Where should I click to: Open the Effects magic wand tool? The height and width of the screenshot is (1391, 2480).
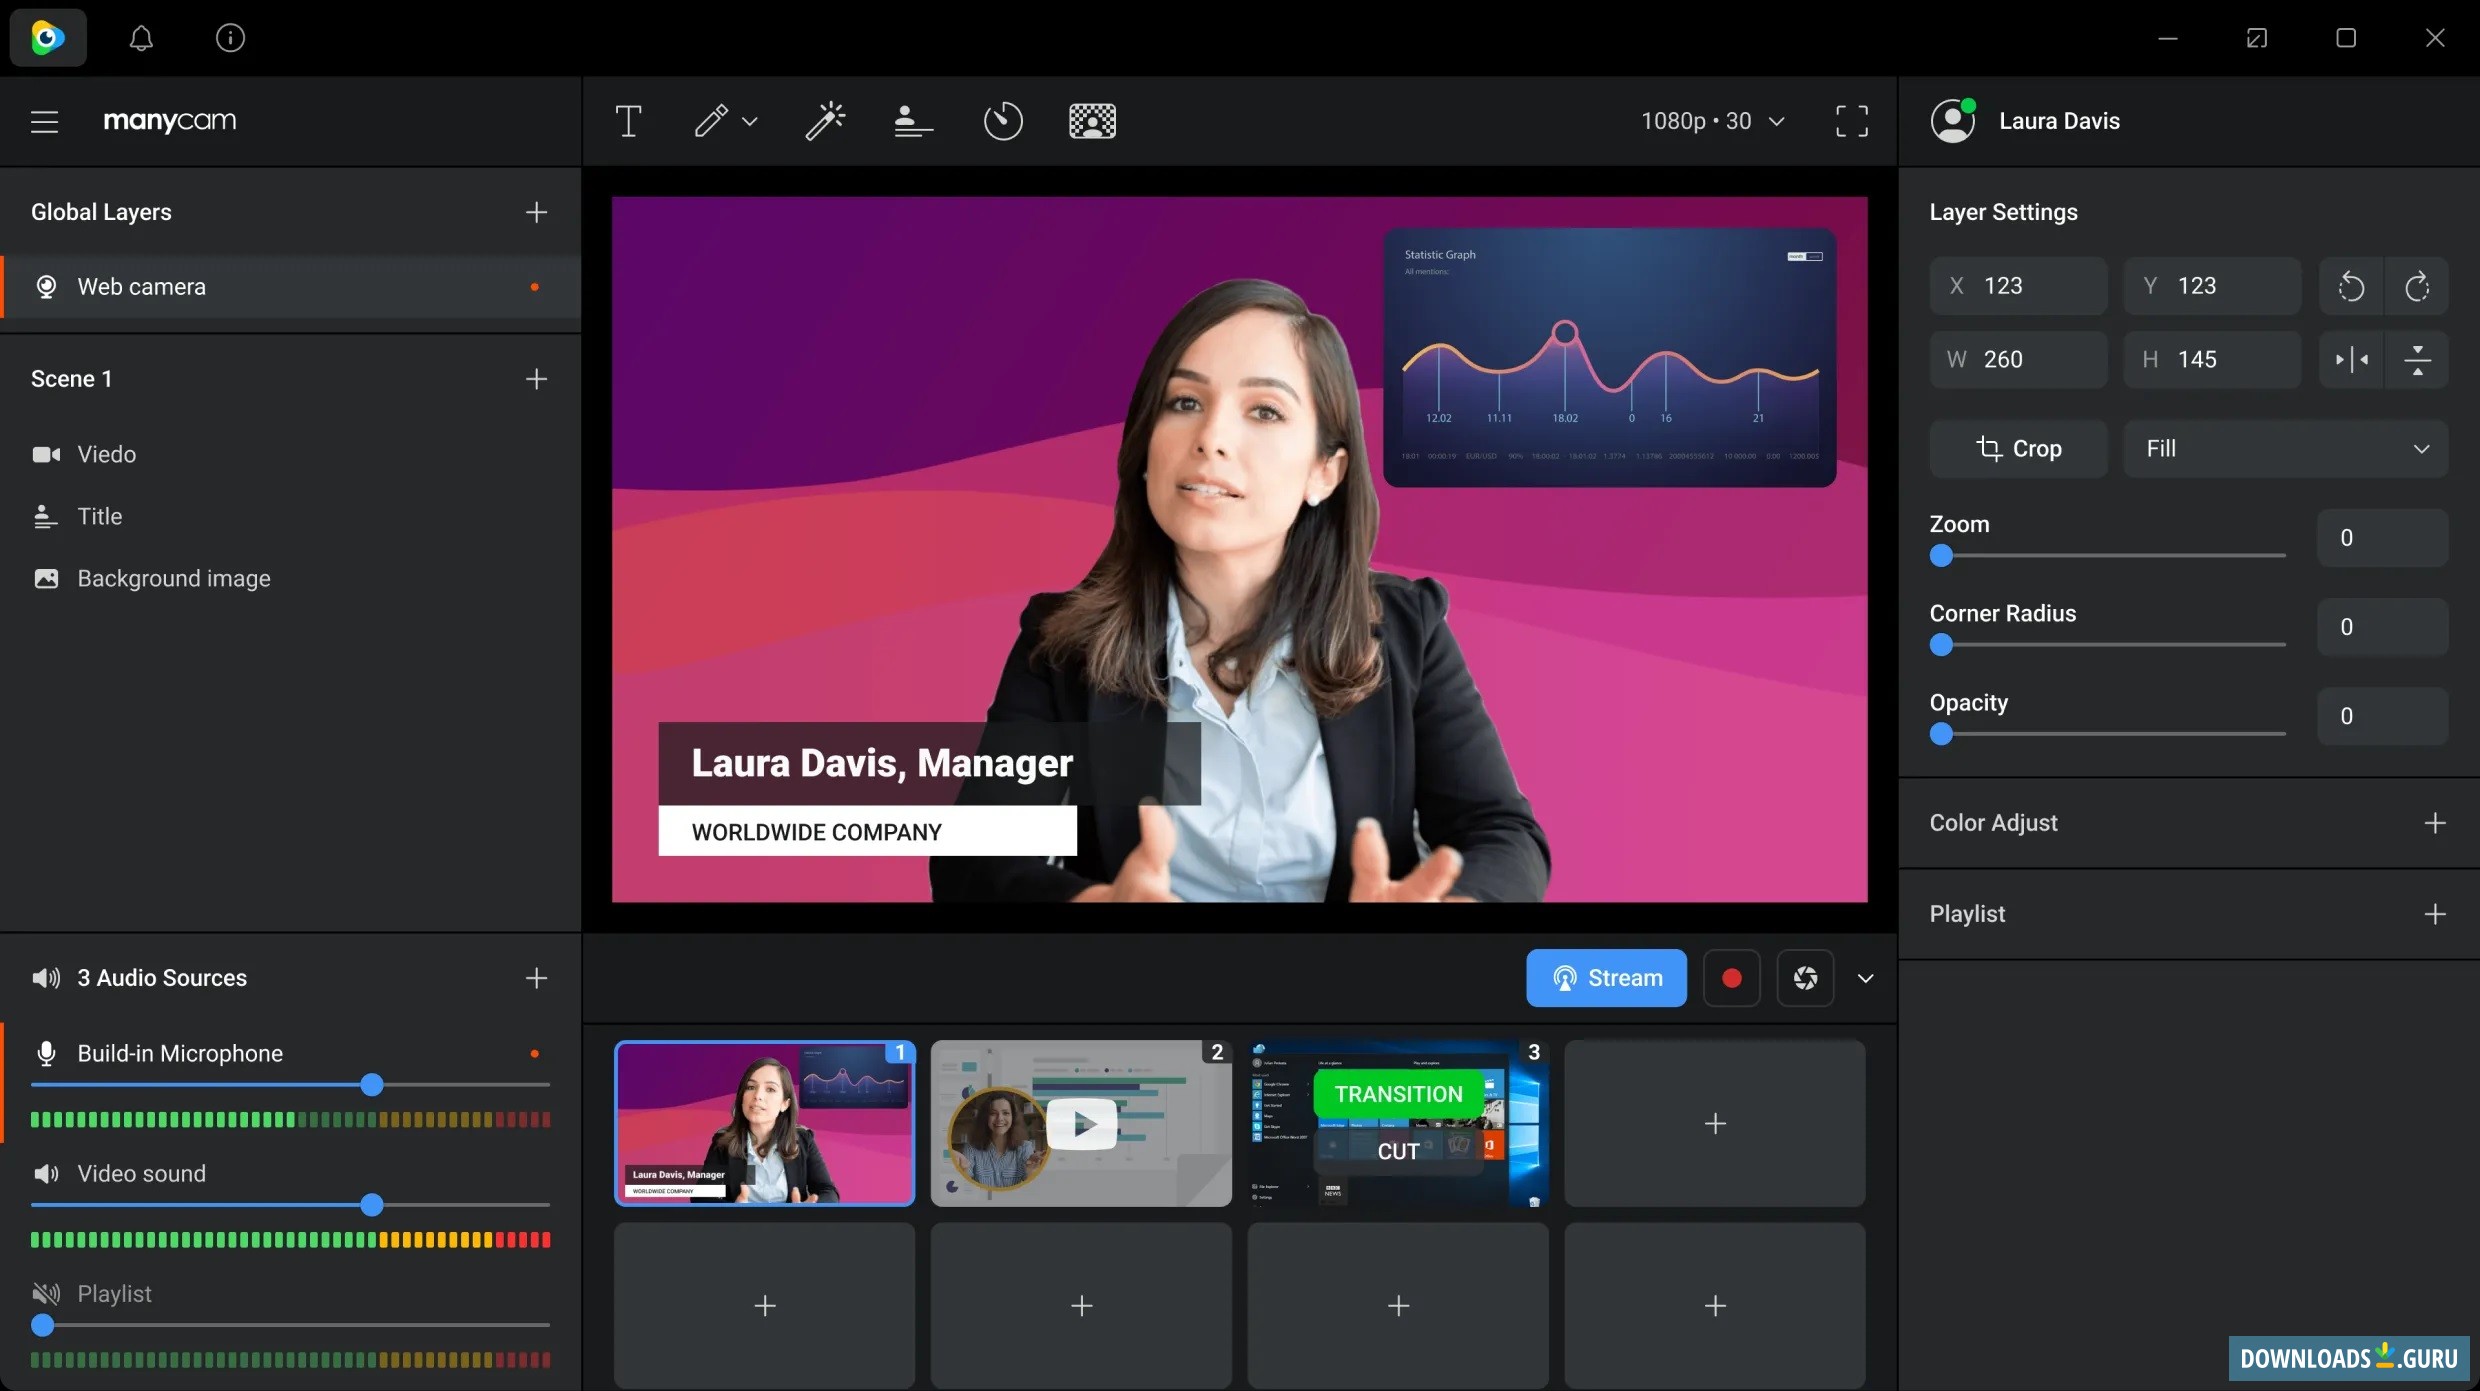825,121
